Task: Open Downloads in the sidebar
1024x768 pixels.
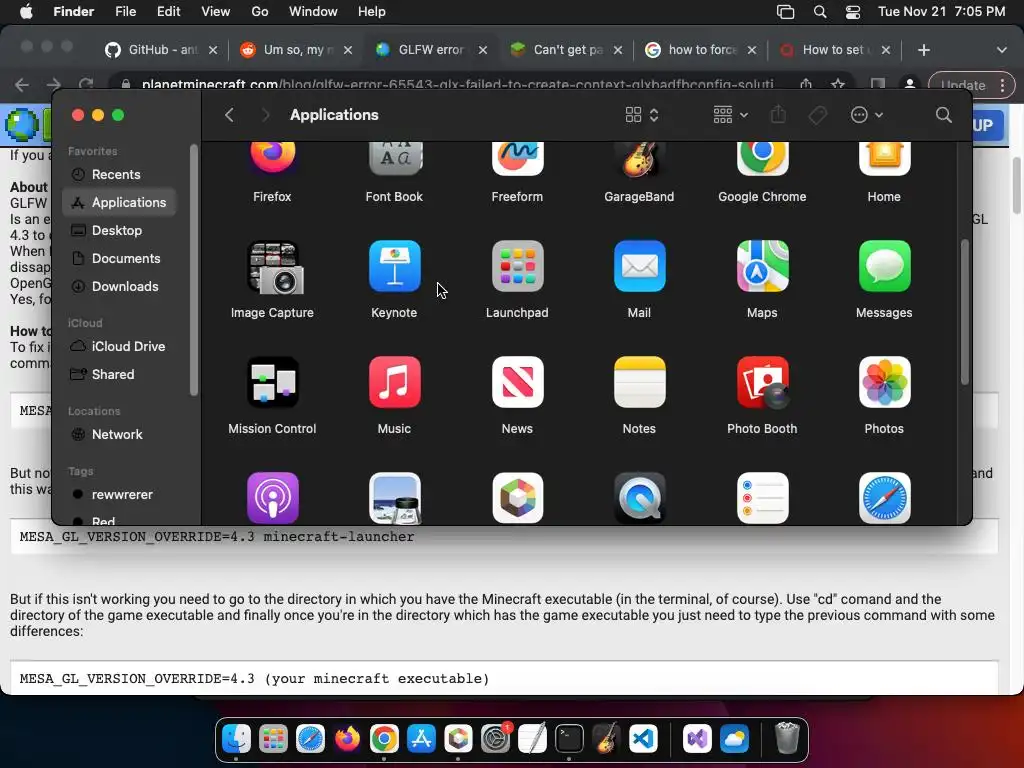Action: (x=119, y=287)
